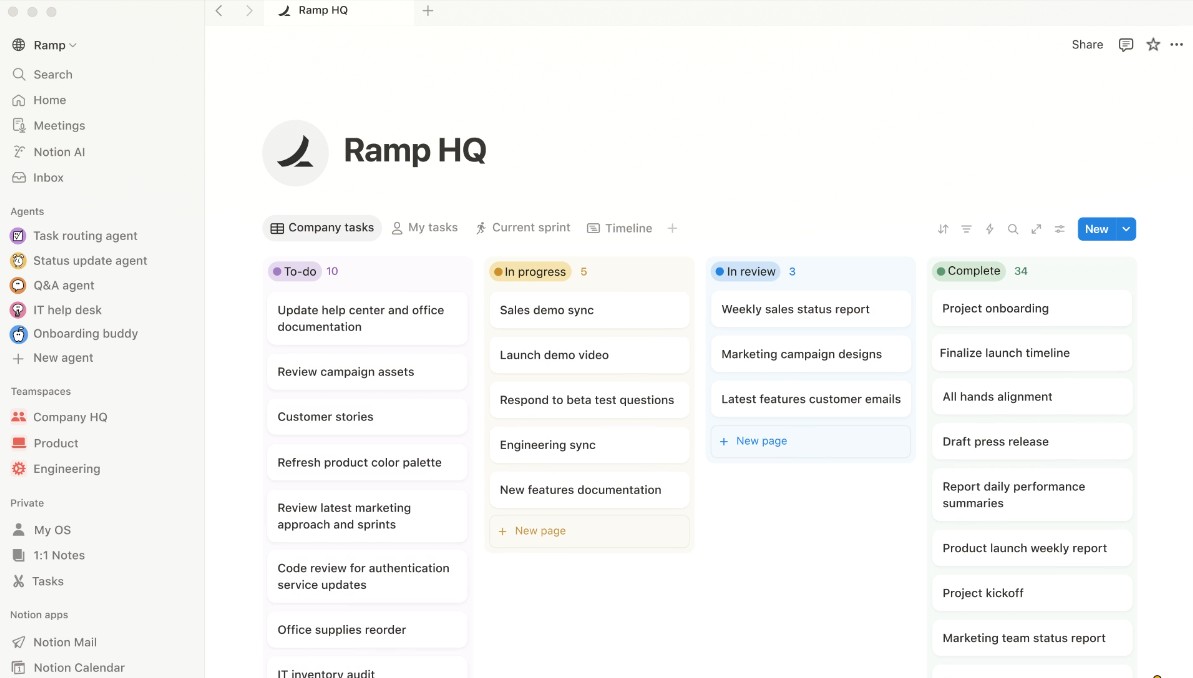Open a new tab with plus button

coord(428,11)
